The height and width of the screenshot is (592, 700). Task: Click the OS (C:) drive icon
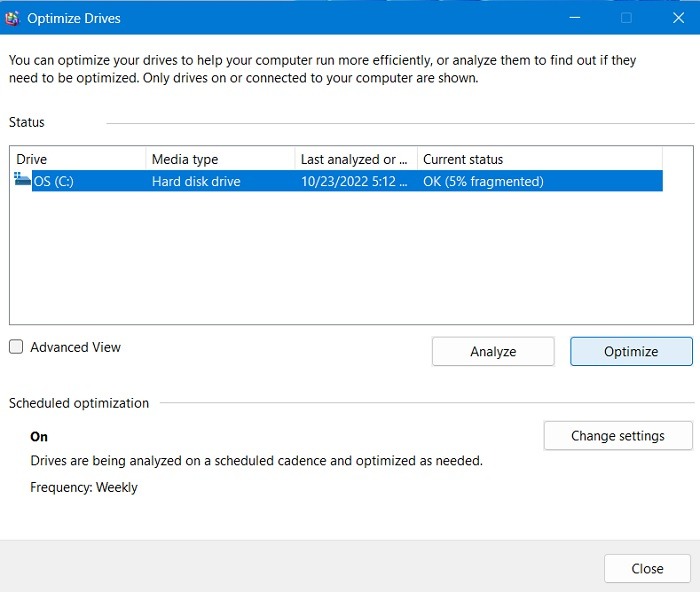(22, 179)
